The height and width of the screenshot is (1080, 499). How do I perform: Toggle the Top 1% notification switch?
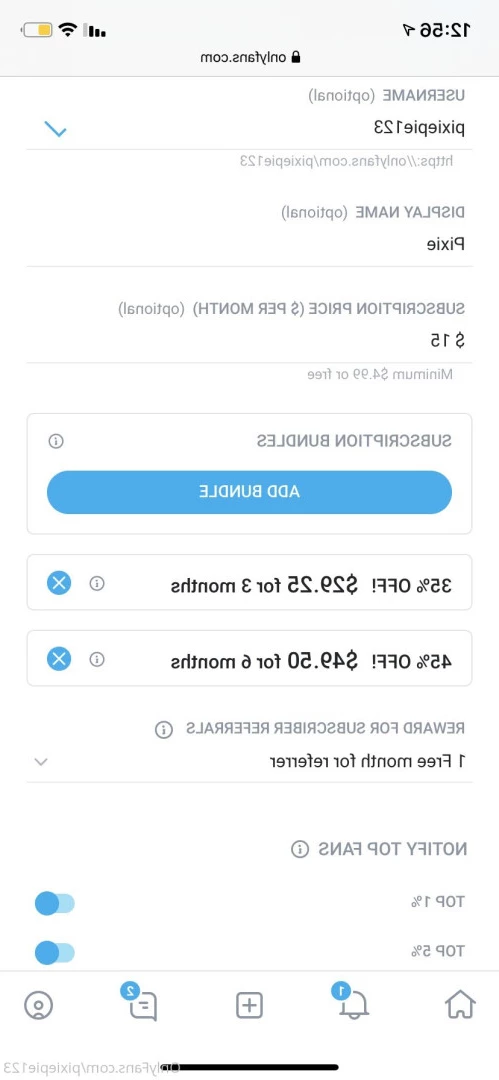coord(54,903)
